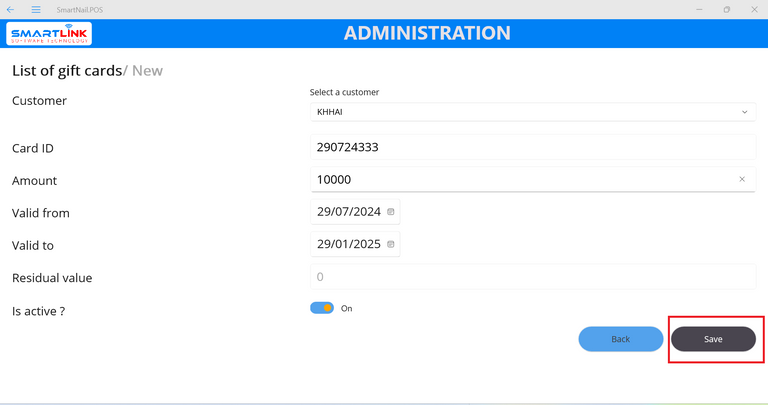Open the calendar icon for Valid from
The image size is (768, 405).
(x=391, y=212)
